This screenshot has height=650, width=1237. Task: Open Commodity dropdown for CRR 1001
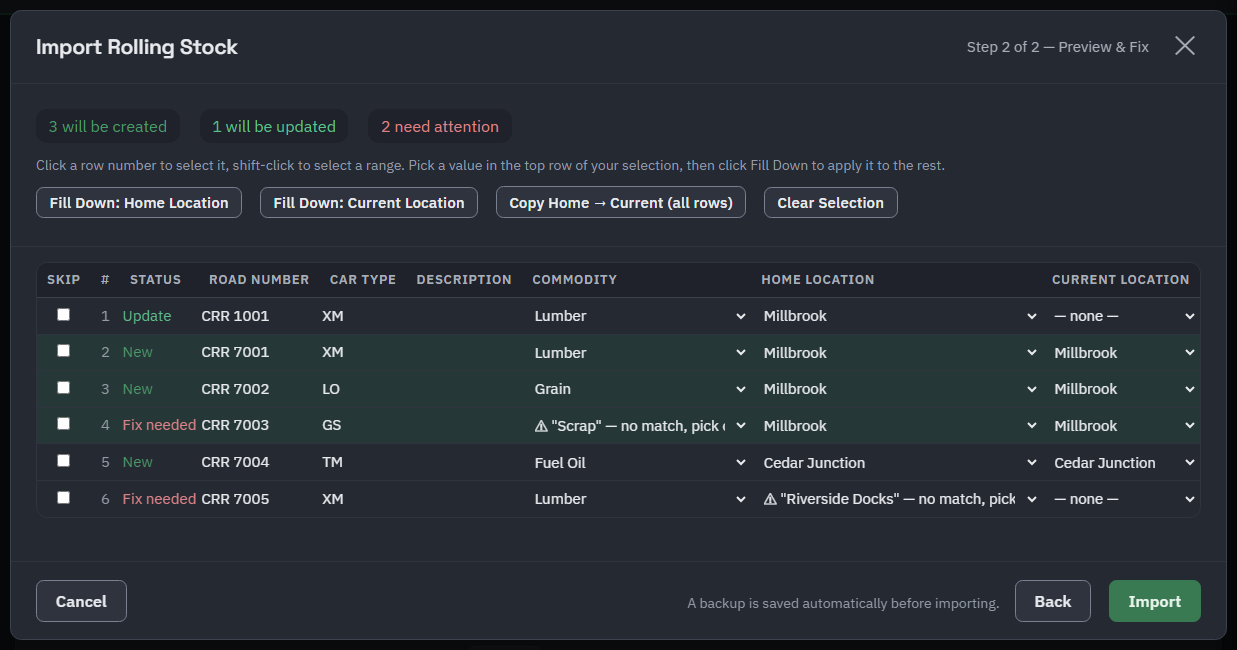[640, 316]
